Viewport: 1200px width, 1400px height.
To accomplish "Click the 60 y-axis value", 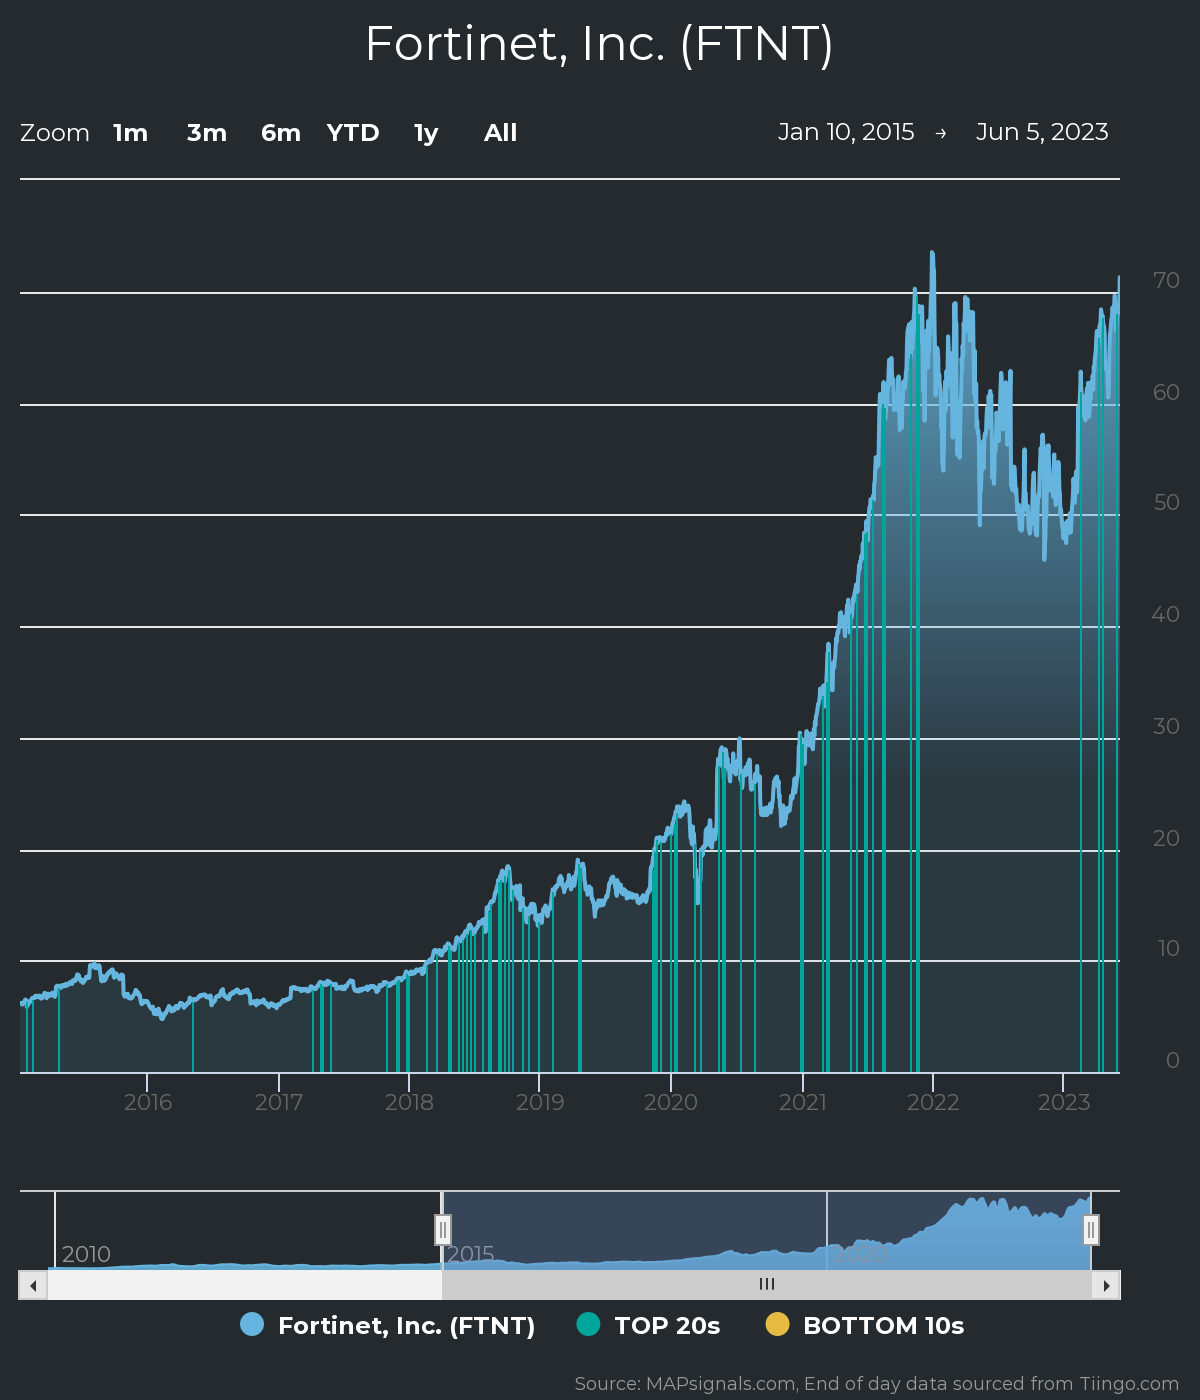I will (x=1166, y=392).
